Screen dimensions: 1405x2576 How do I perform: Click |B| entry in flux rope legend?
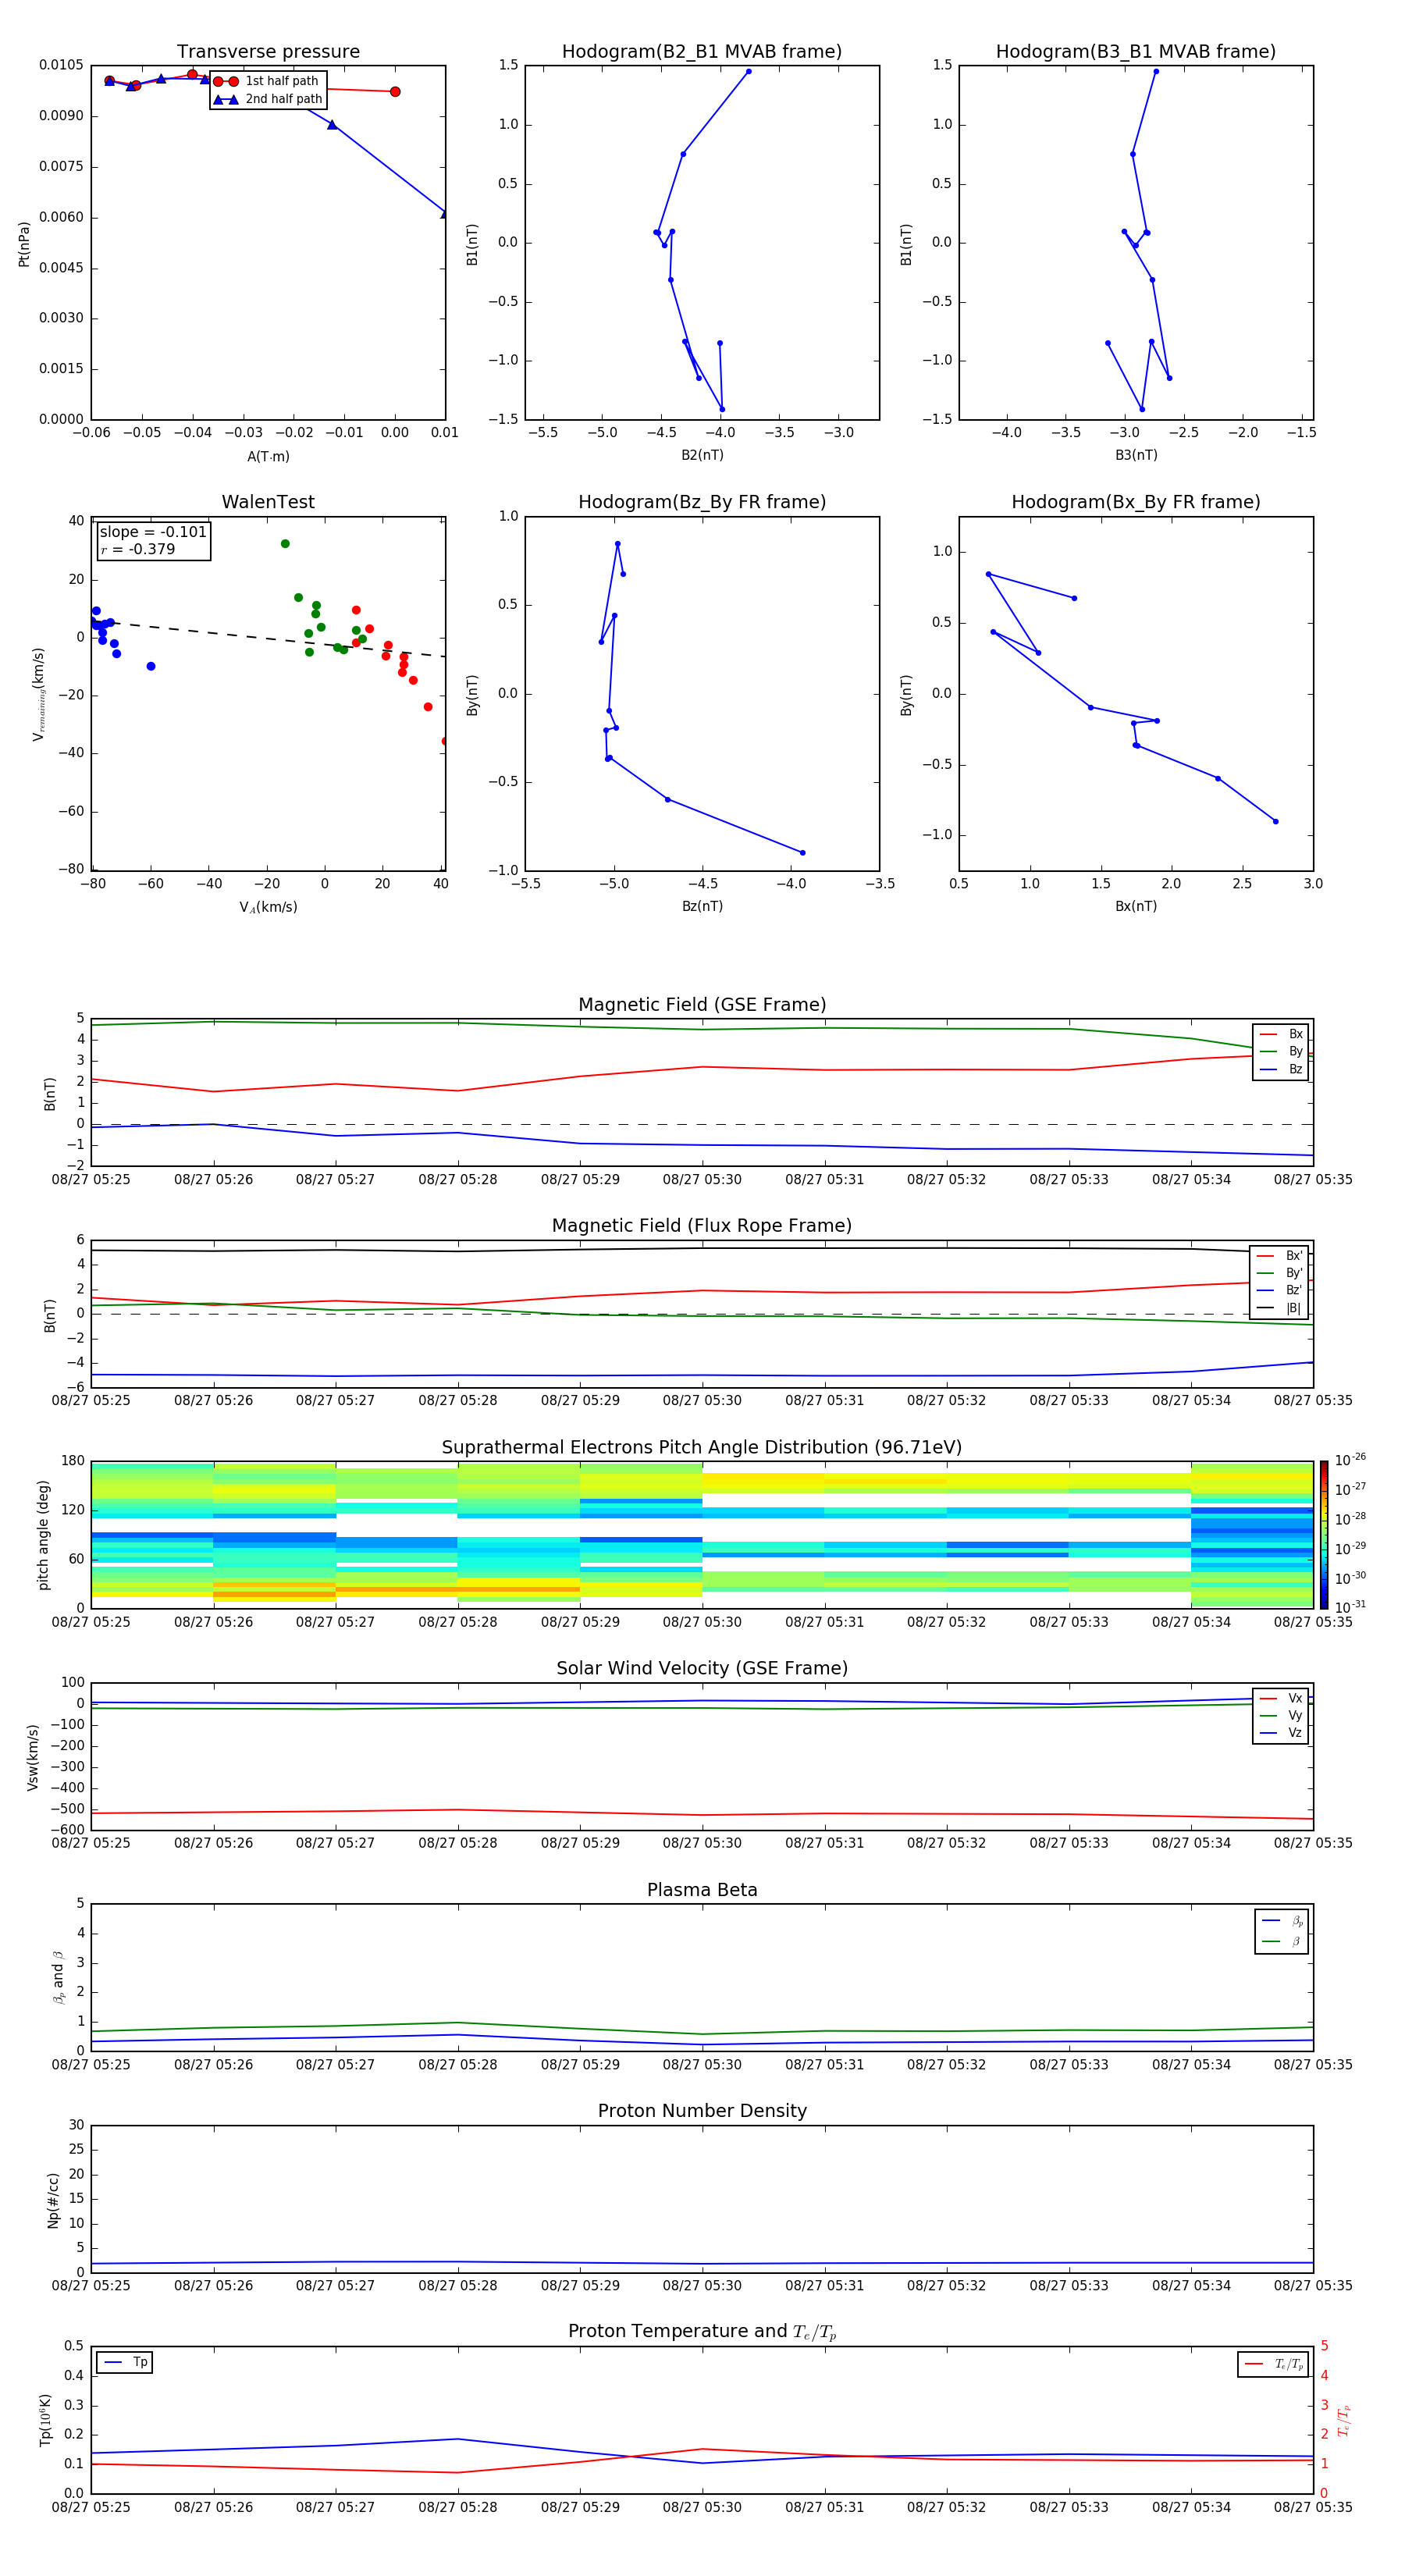pos(1280,1308)
